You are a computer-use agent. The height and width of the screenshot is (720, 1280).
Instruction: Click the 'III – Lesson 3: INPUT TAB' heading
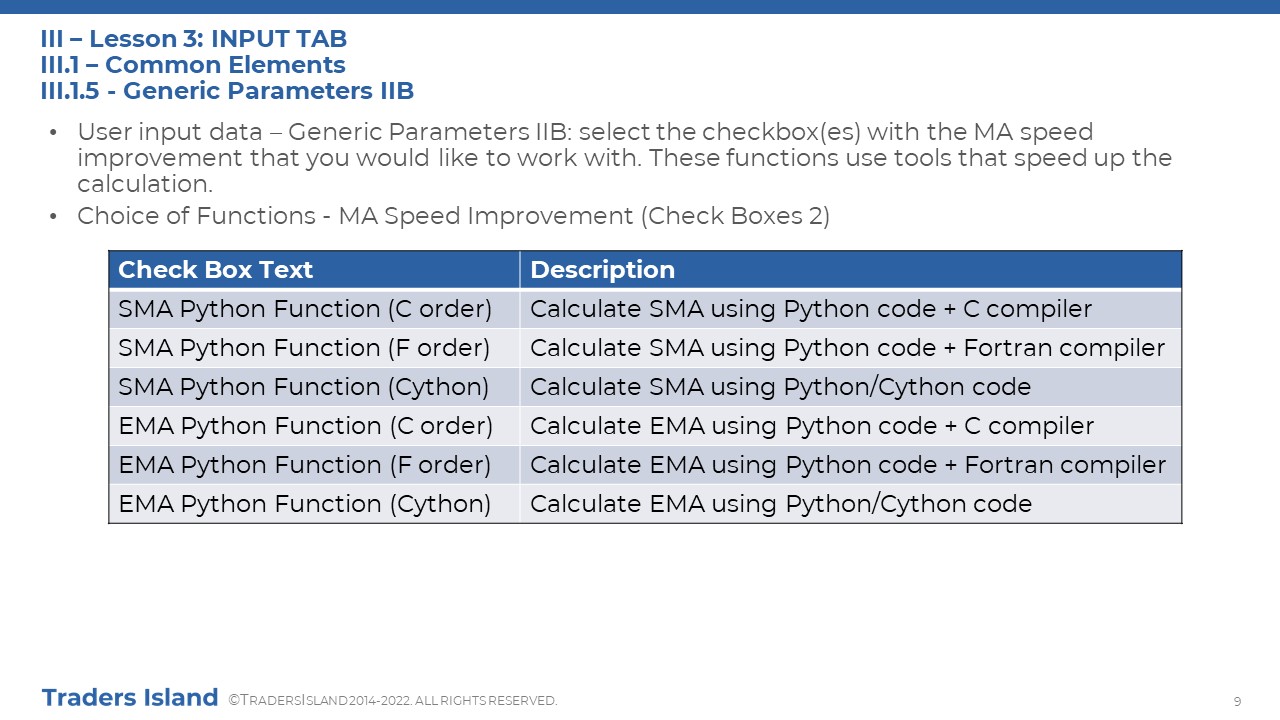(194, 40)
